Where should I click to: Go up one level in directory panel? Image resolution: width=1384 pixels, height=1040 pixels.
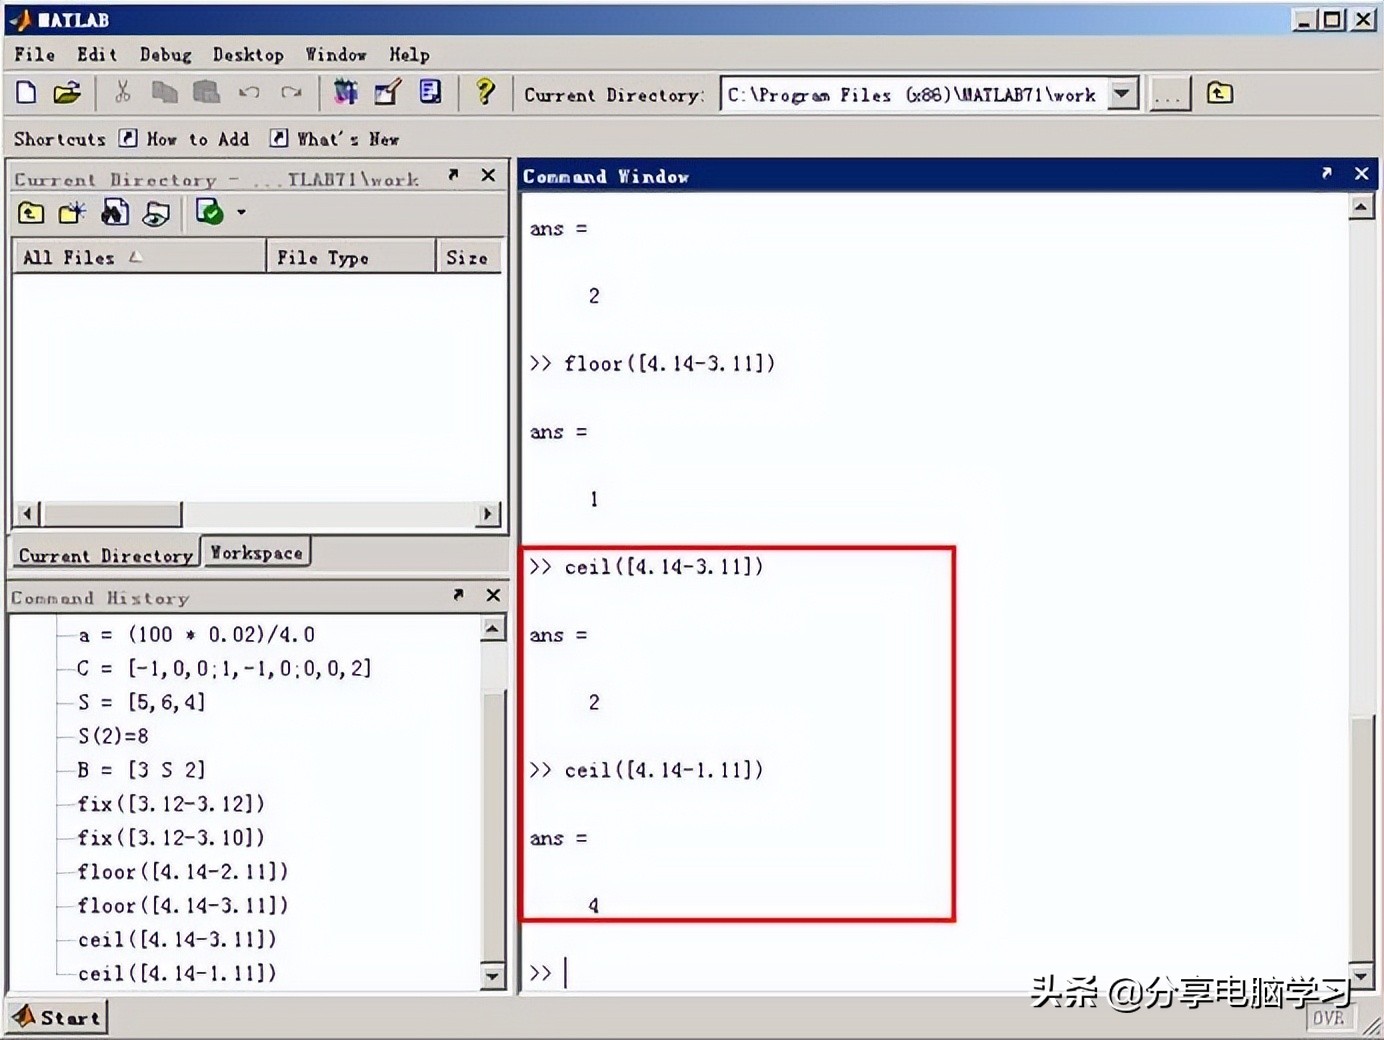[31, 212]
